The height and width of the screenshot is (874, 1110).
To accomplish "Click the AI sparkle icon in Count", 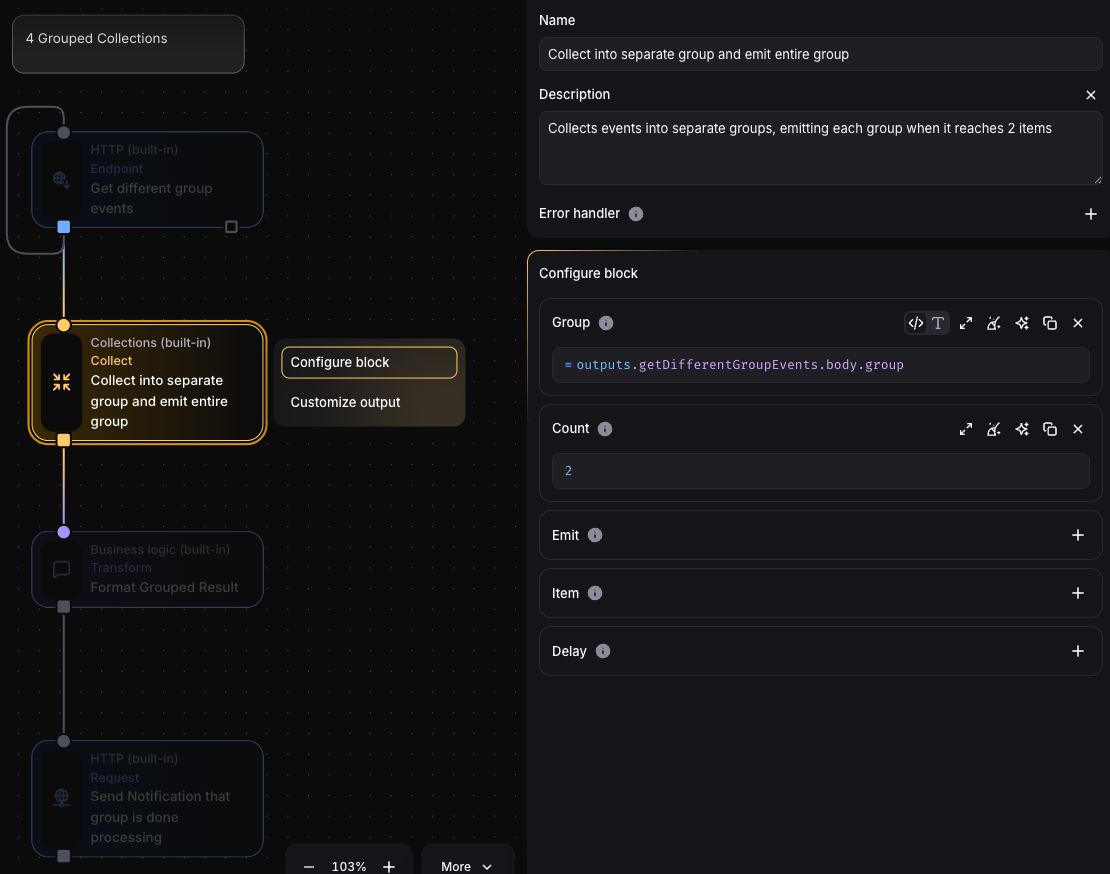I will pyautogui.click(x=1022, y=429).
